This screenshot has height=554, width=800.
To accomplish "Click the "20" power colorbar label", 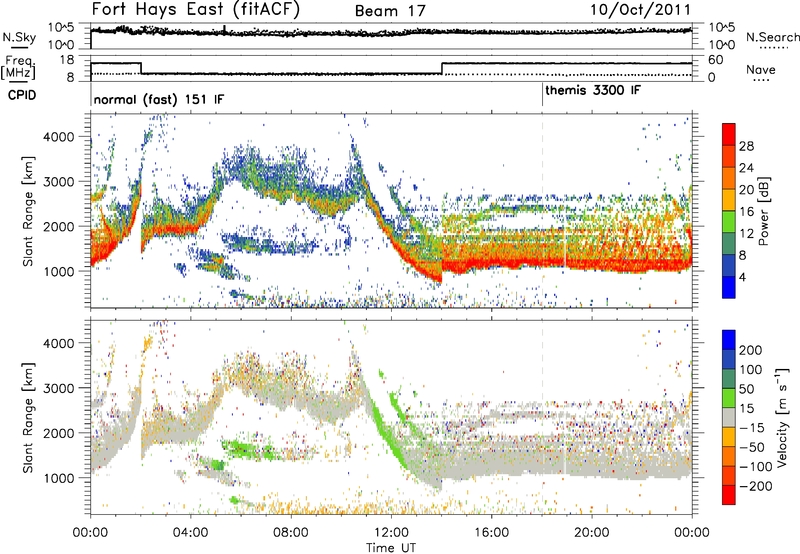I will click(746, 190).
